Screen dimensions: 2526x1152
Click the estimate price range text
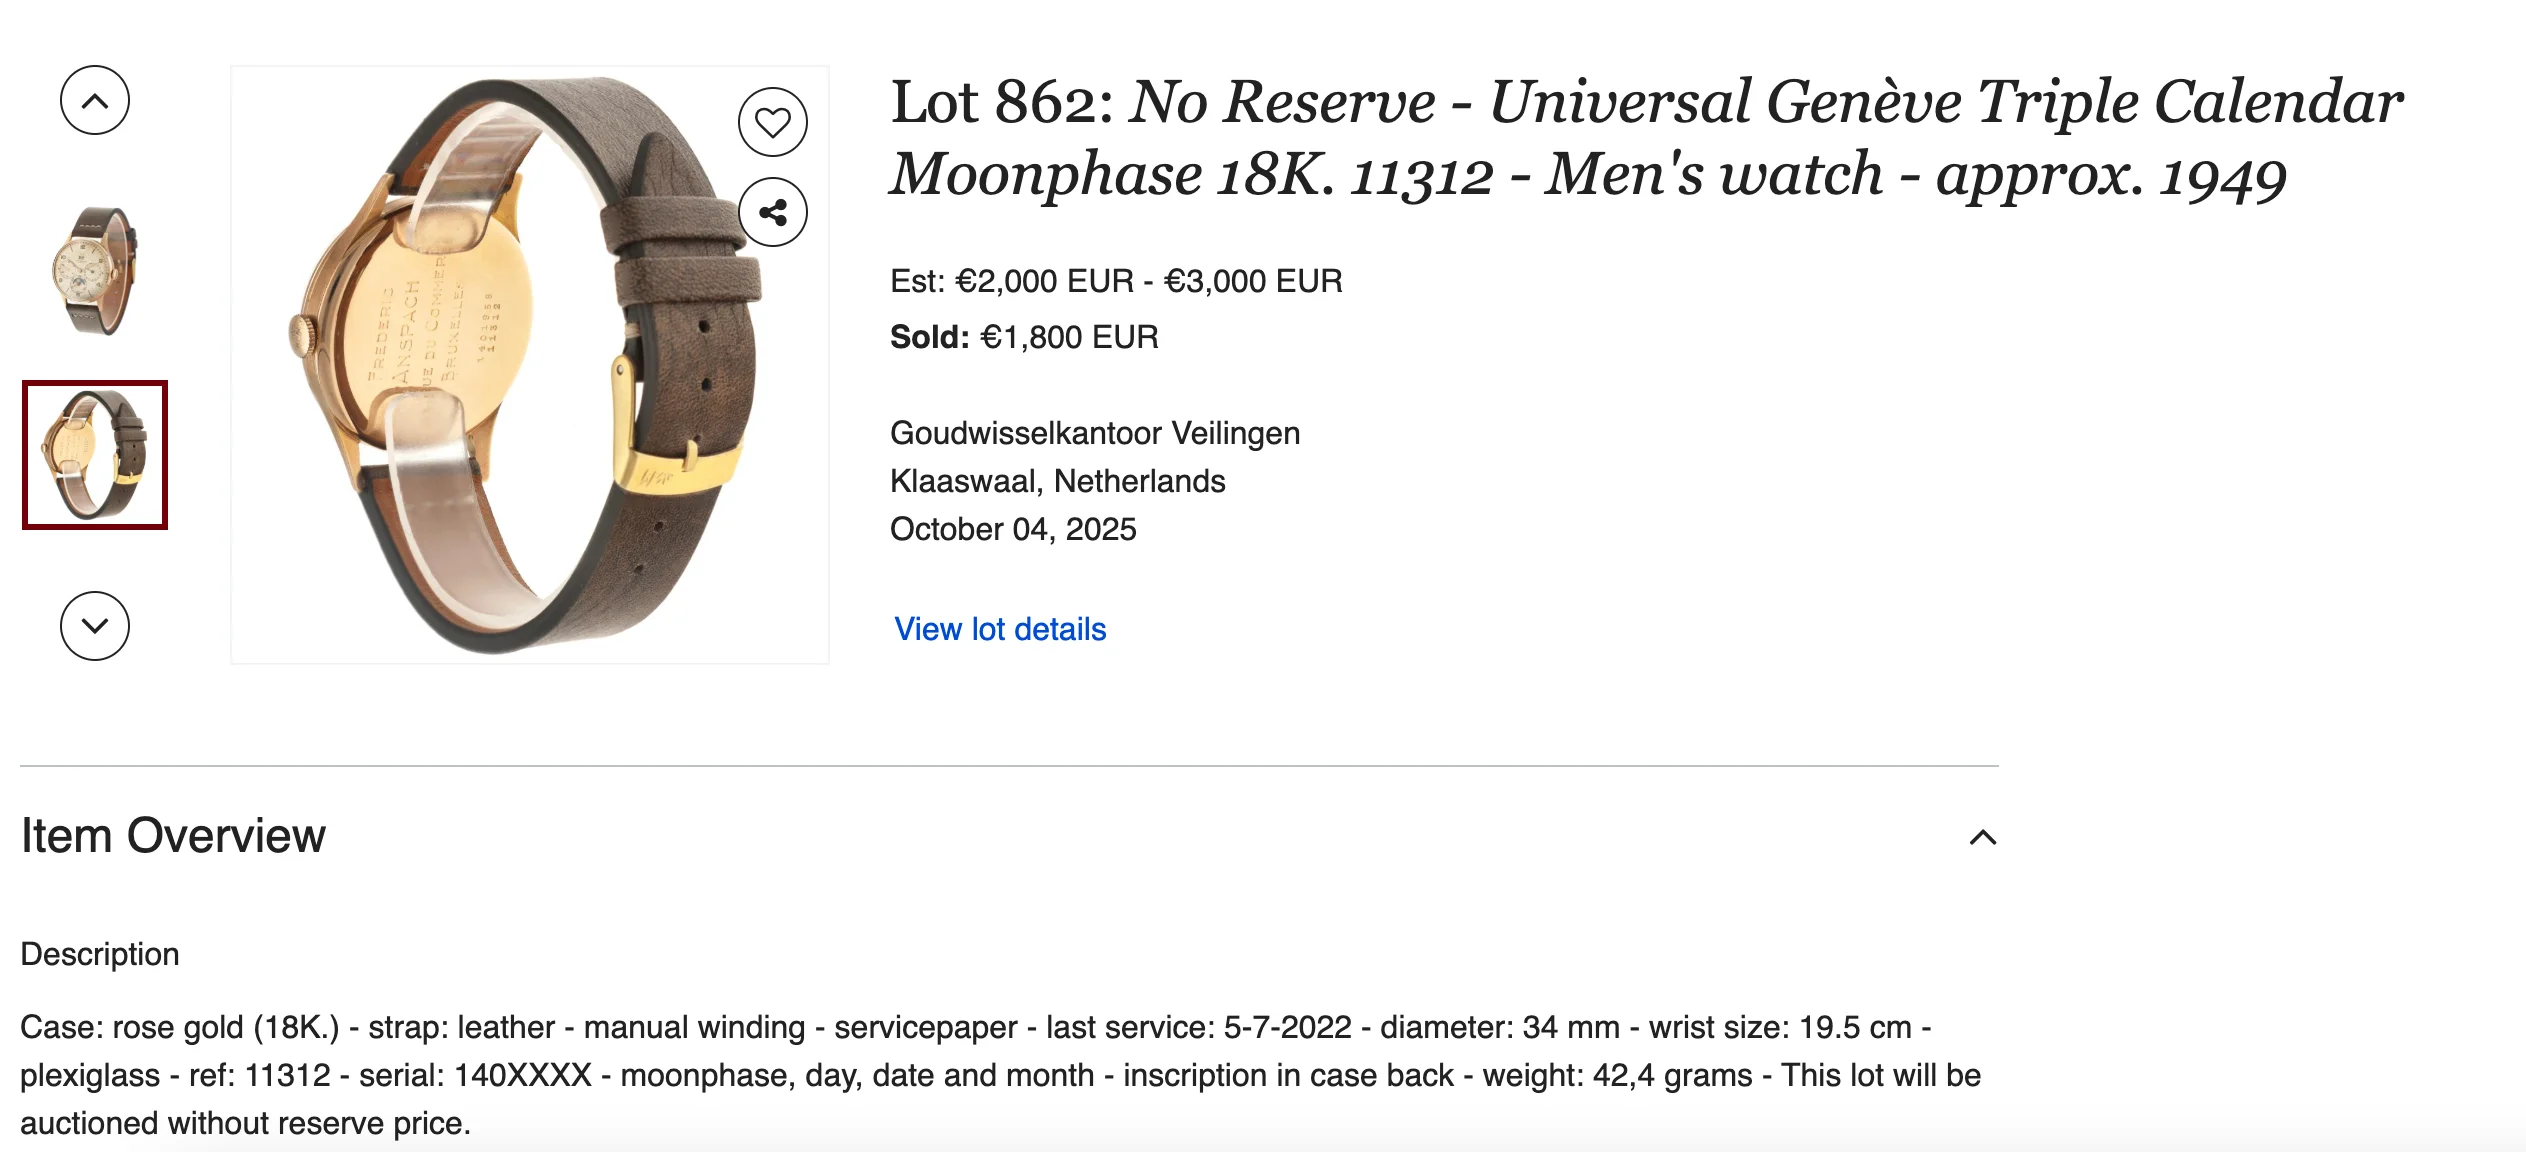[x=1116, y=281]
